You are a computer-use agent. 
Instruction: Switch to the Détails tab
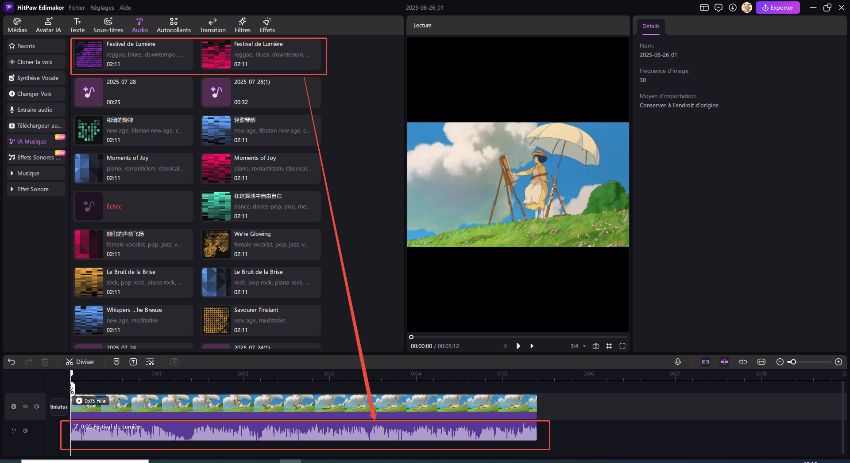click(650, 27)
